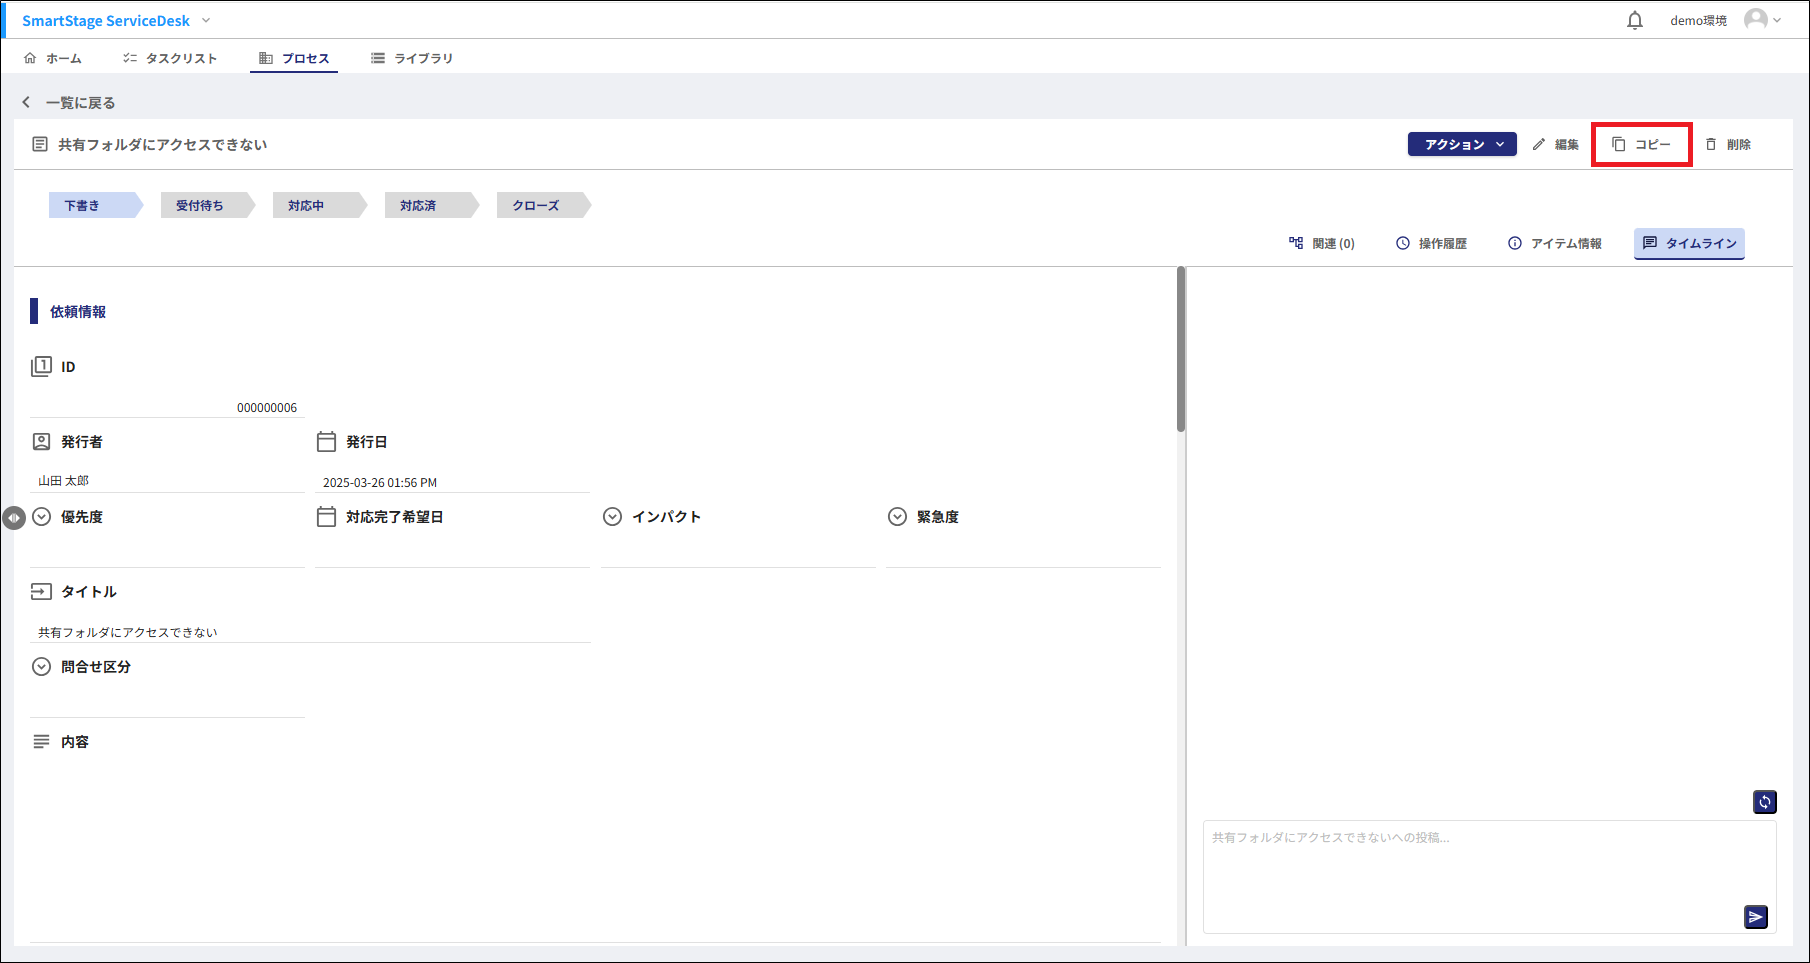This screenshot has height=963, width=1810.
Task: Click the edit pencil icon
Action: [x=1539, y=145]
